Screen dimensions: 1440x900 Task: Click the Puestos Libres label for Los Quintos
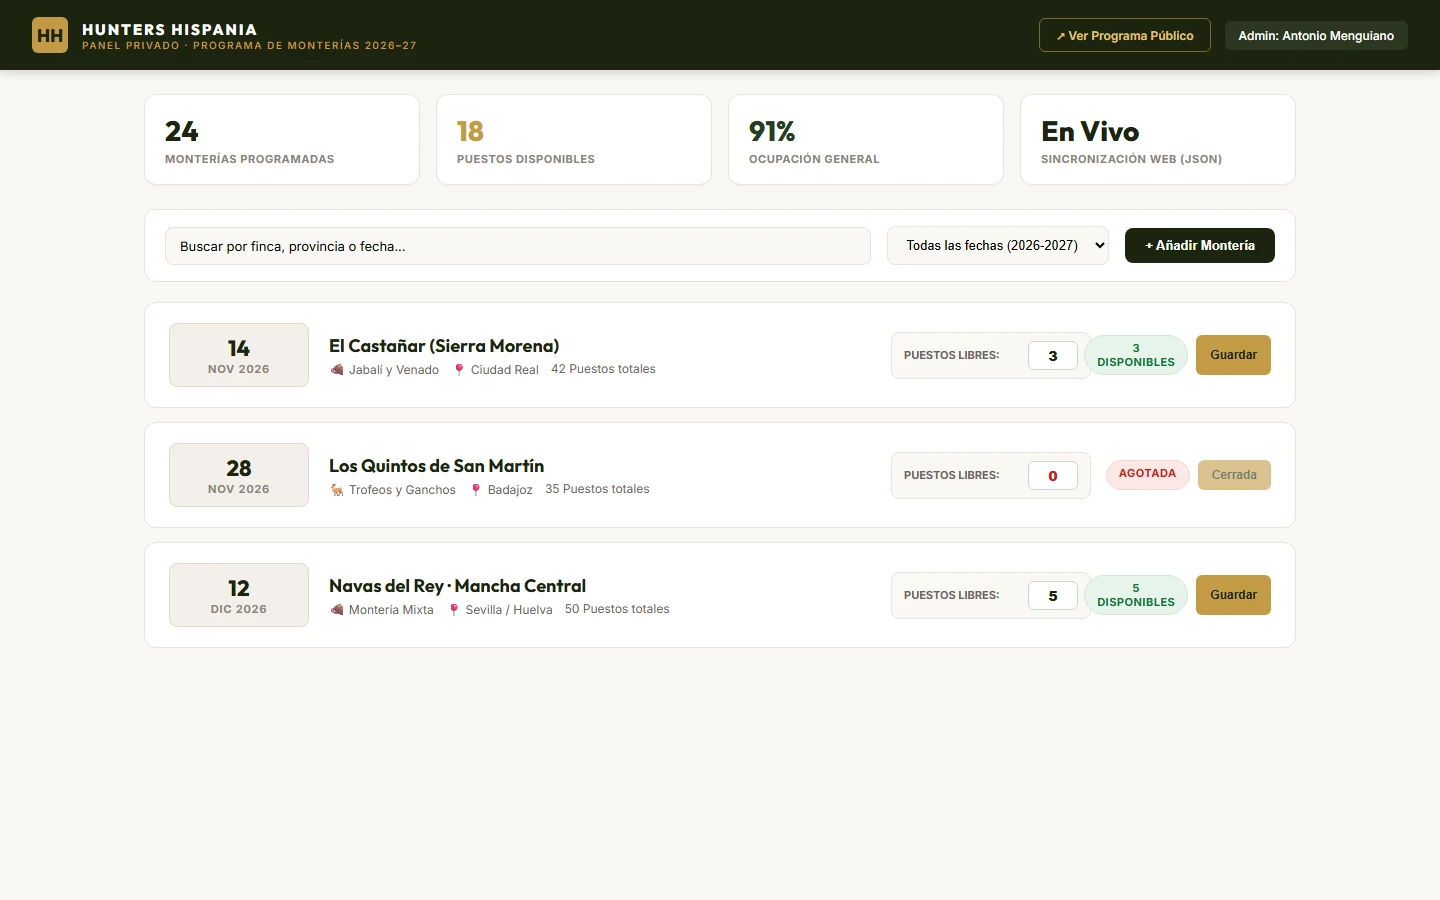tap(952, 475)
